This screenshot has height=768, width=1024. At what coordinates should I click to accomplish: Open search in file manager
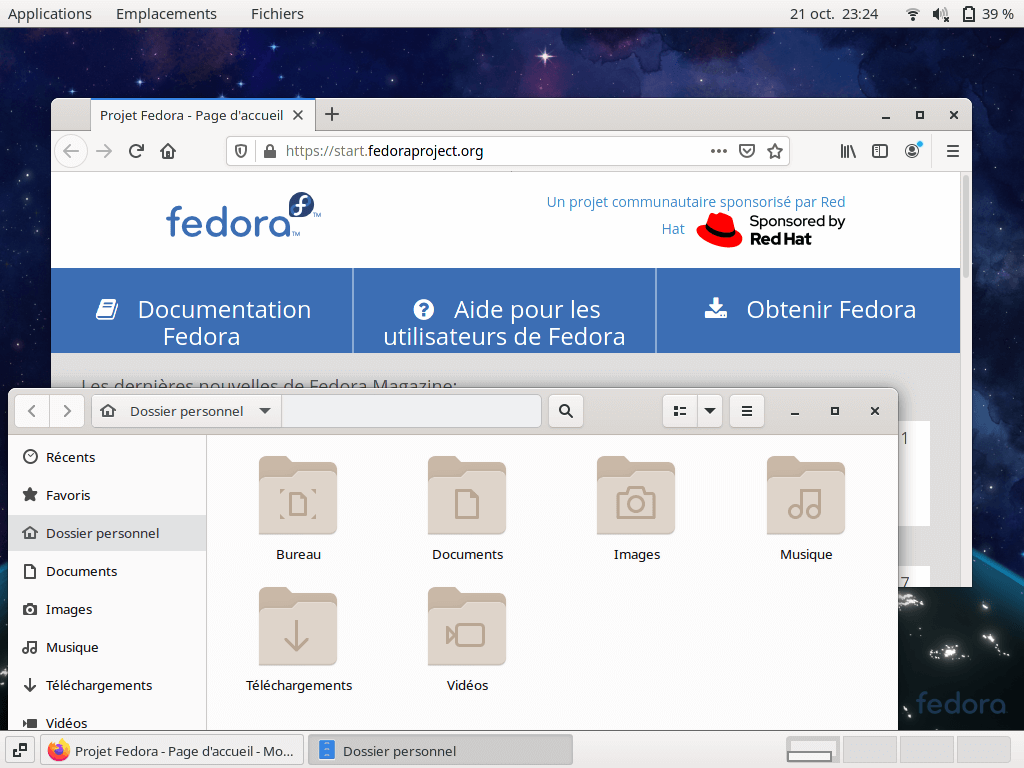pos(566,411)
